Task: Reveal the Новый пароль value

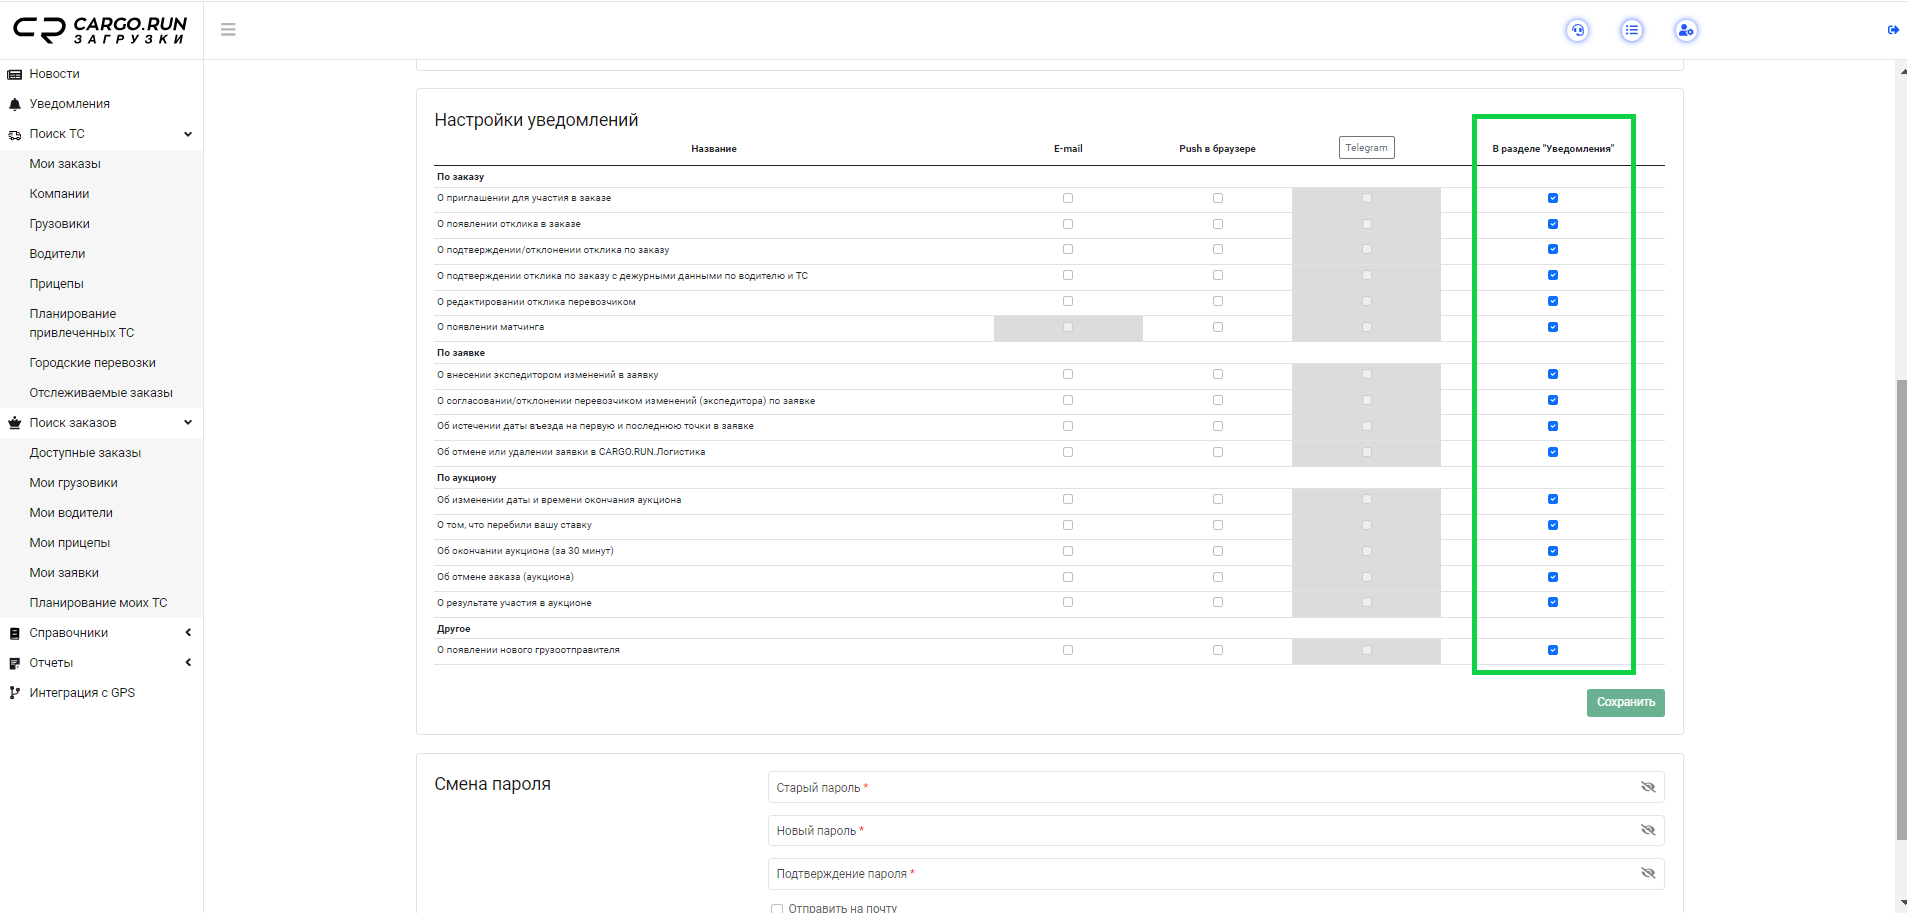Action: pos(1648,830)
